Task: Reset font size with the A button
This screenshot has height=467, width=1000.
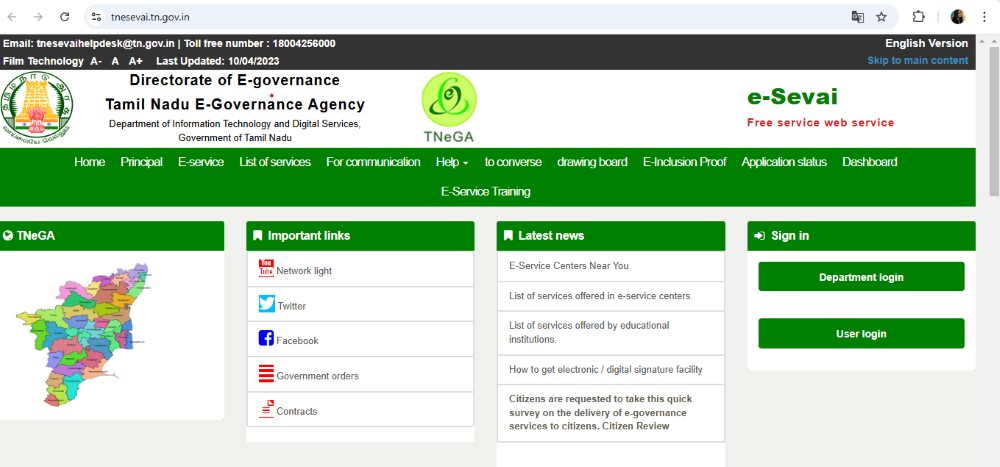Action: click(x=115, y=61)
